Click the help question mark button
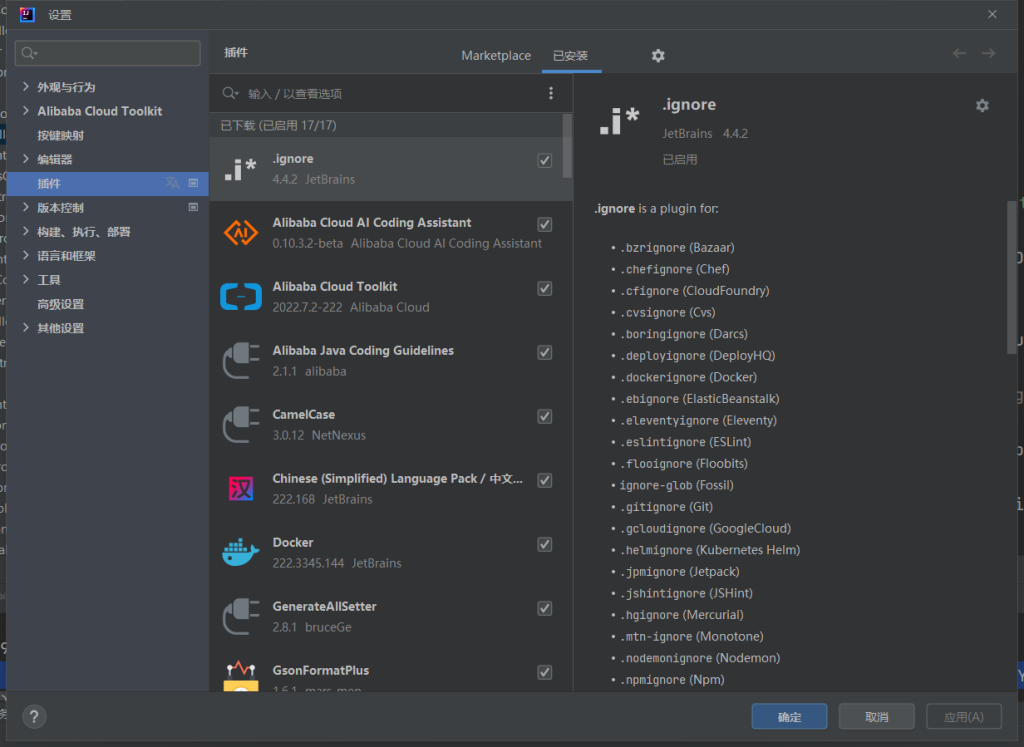The height and width of the screenshot is (747, 1024). click(x=34, y=717)
